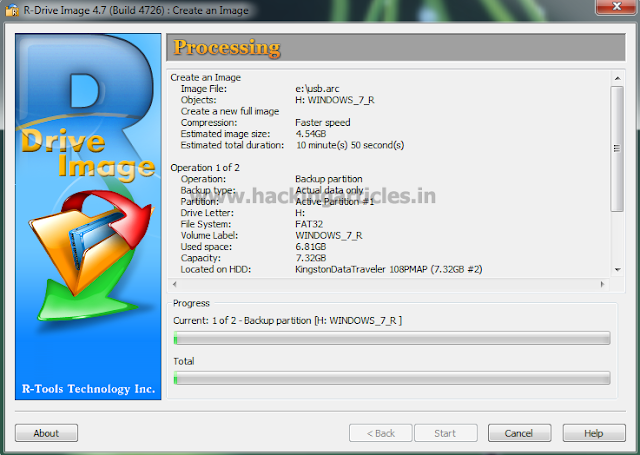Close the R-Drive Image window
The height and width of the screenshot is (455, 640).
[x=616, y=7]
